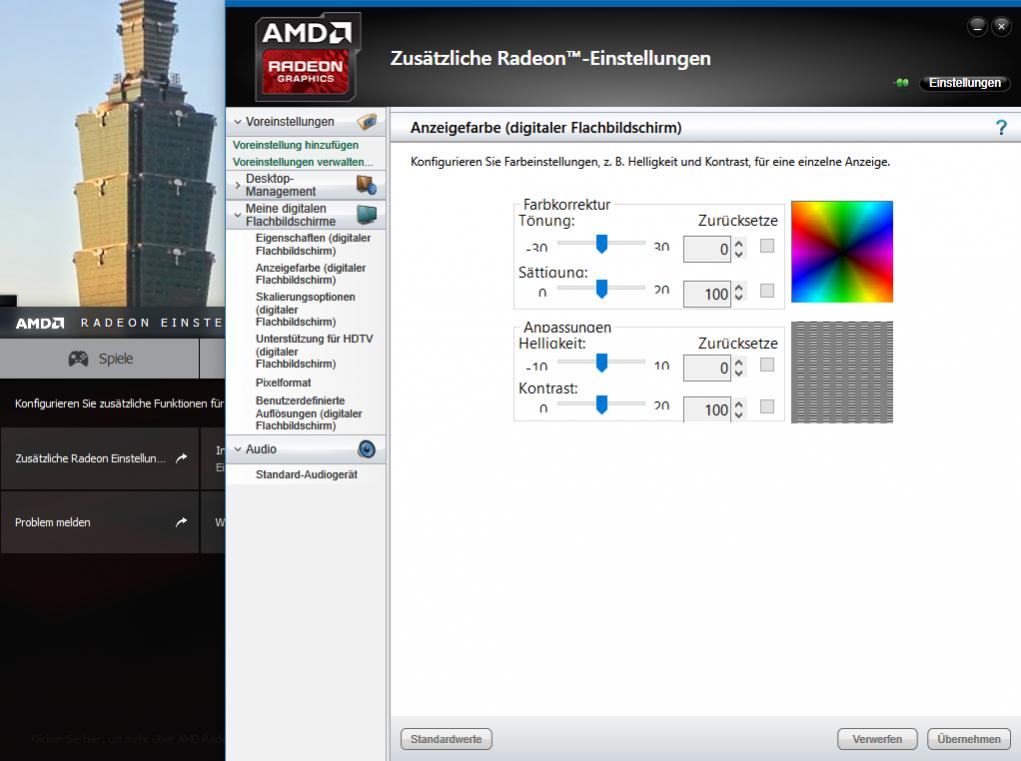Screen dimensions: 1021x761
Task: Click the Kontrast value stepper arrows
Action: tap(738, 409)
